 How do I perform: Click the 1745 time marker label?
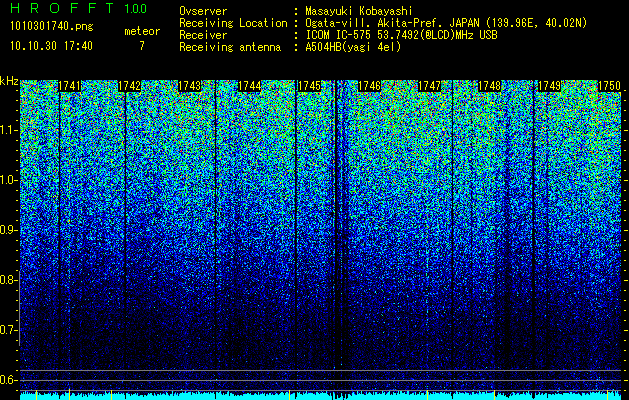[309, 86]
